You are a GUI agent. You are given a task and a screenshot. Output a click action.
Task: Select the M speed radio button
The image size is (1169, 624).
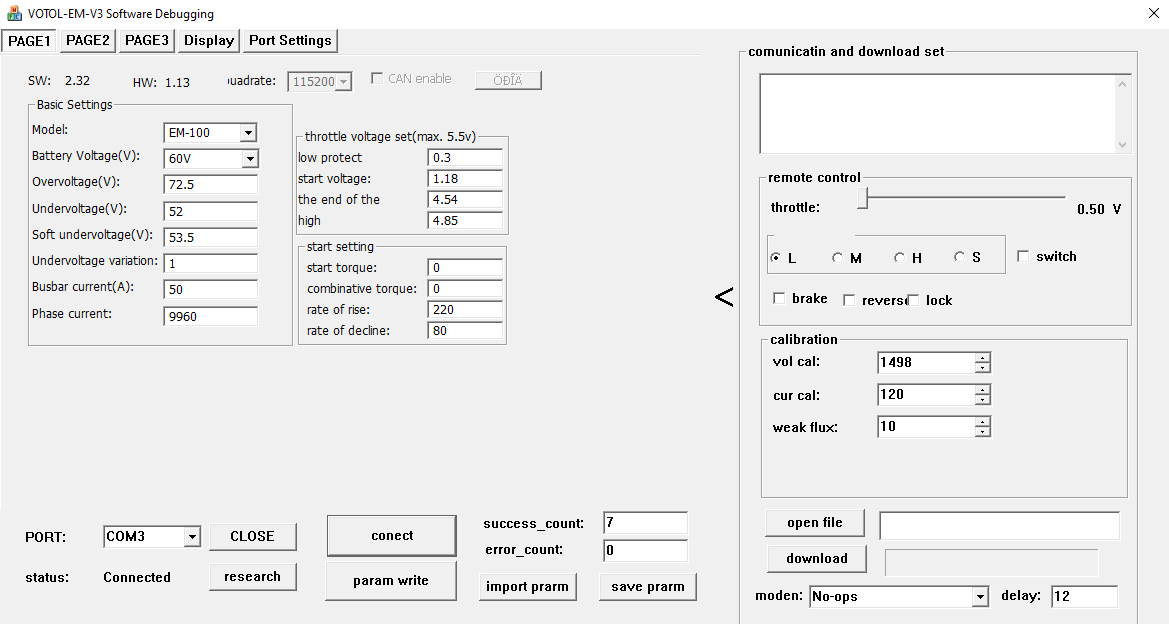point(838,258)
